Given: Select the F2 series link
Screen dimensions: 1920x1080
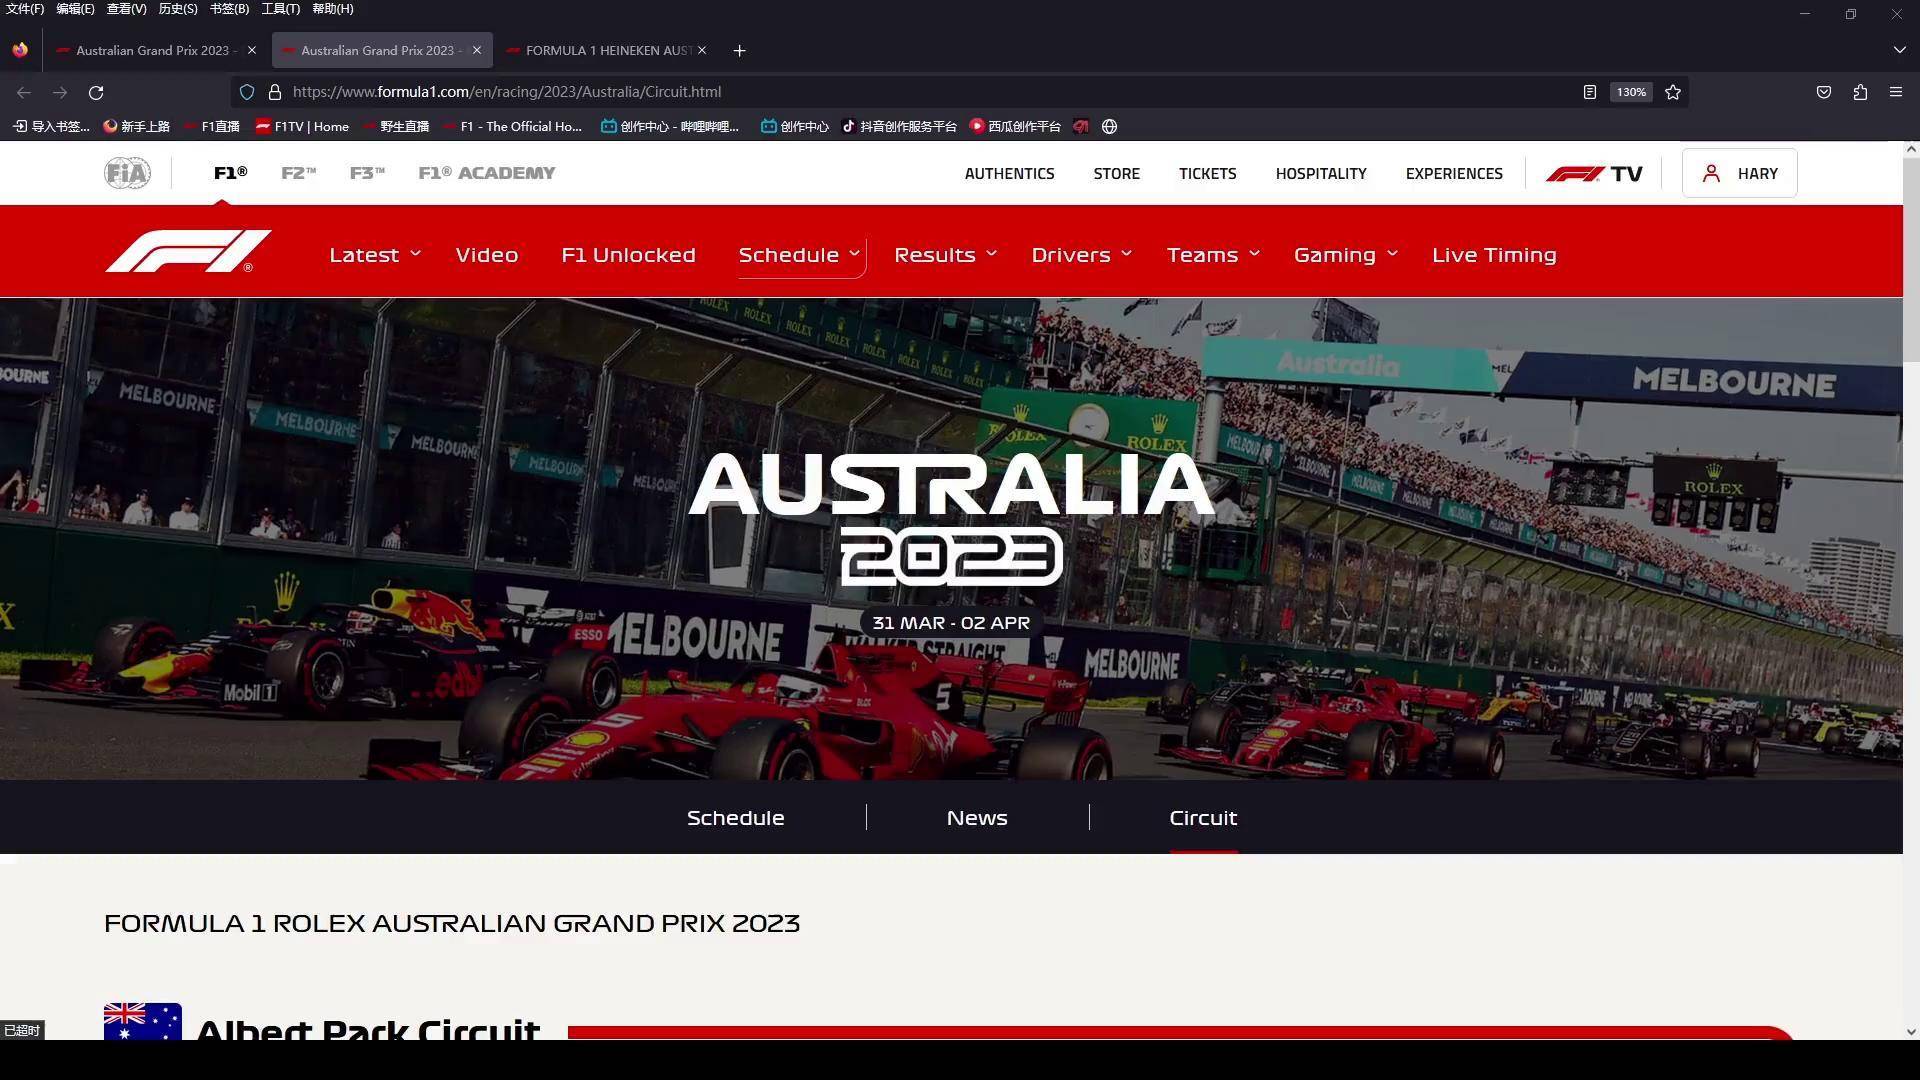Looking at the screenshot, I should tap(298, 173).
